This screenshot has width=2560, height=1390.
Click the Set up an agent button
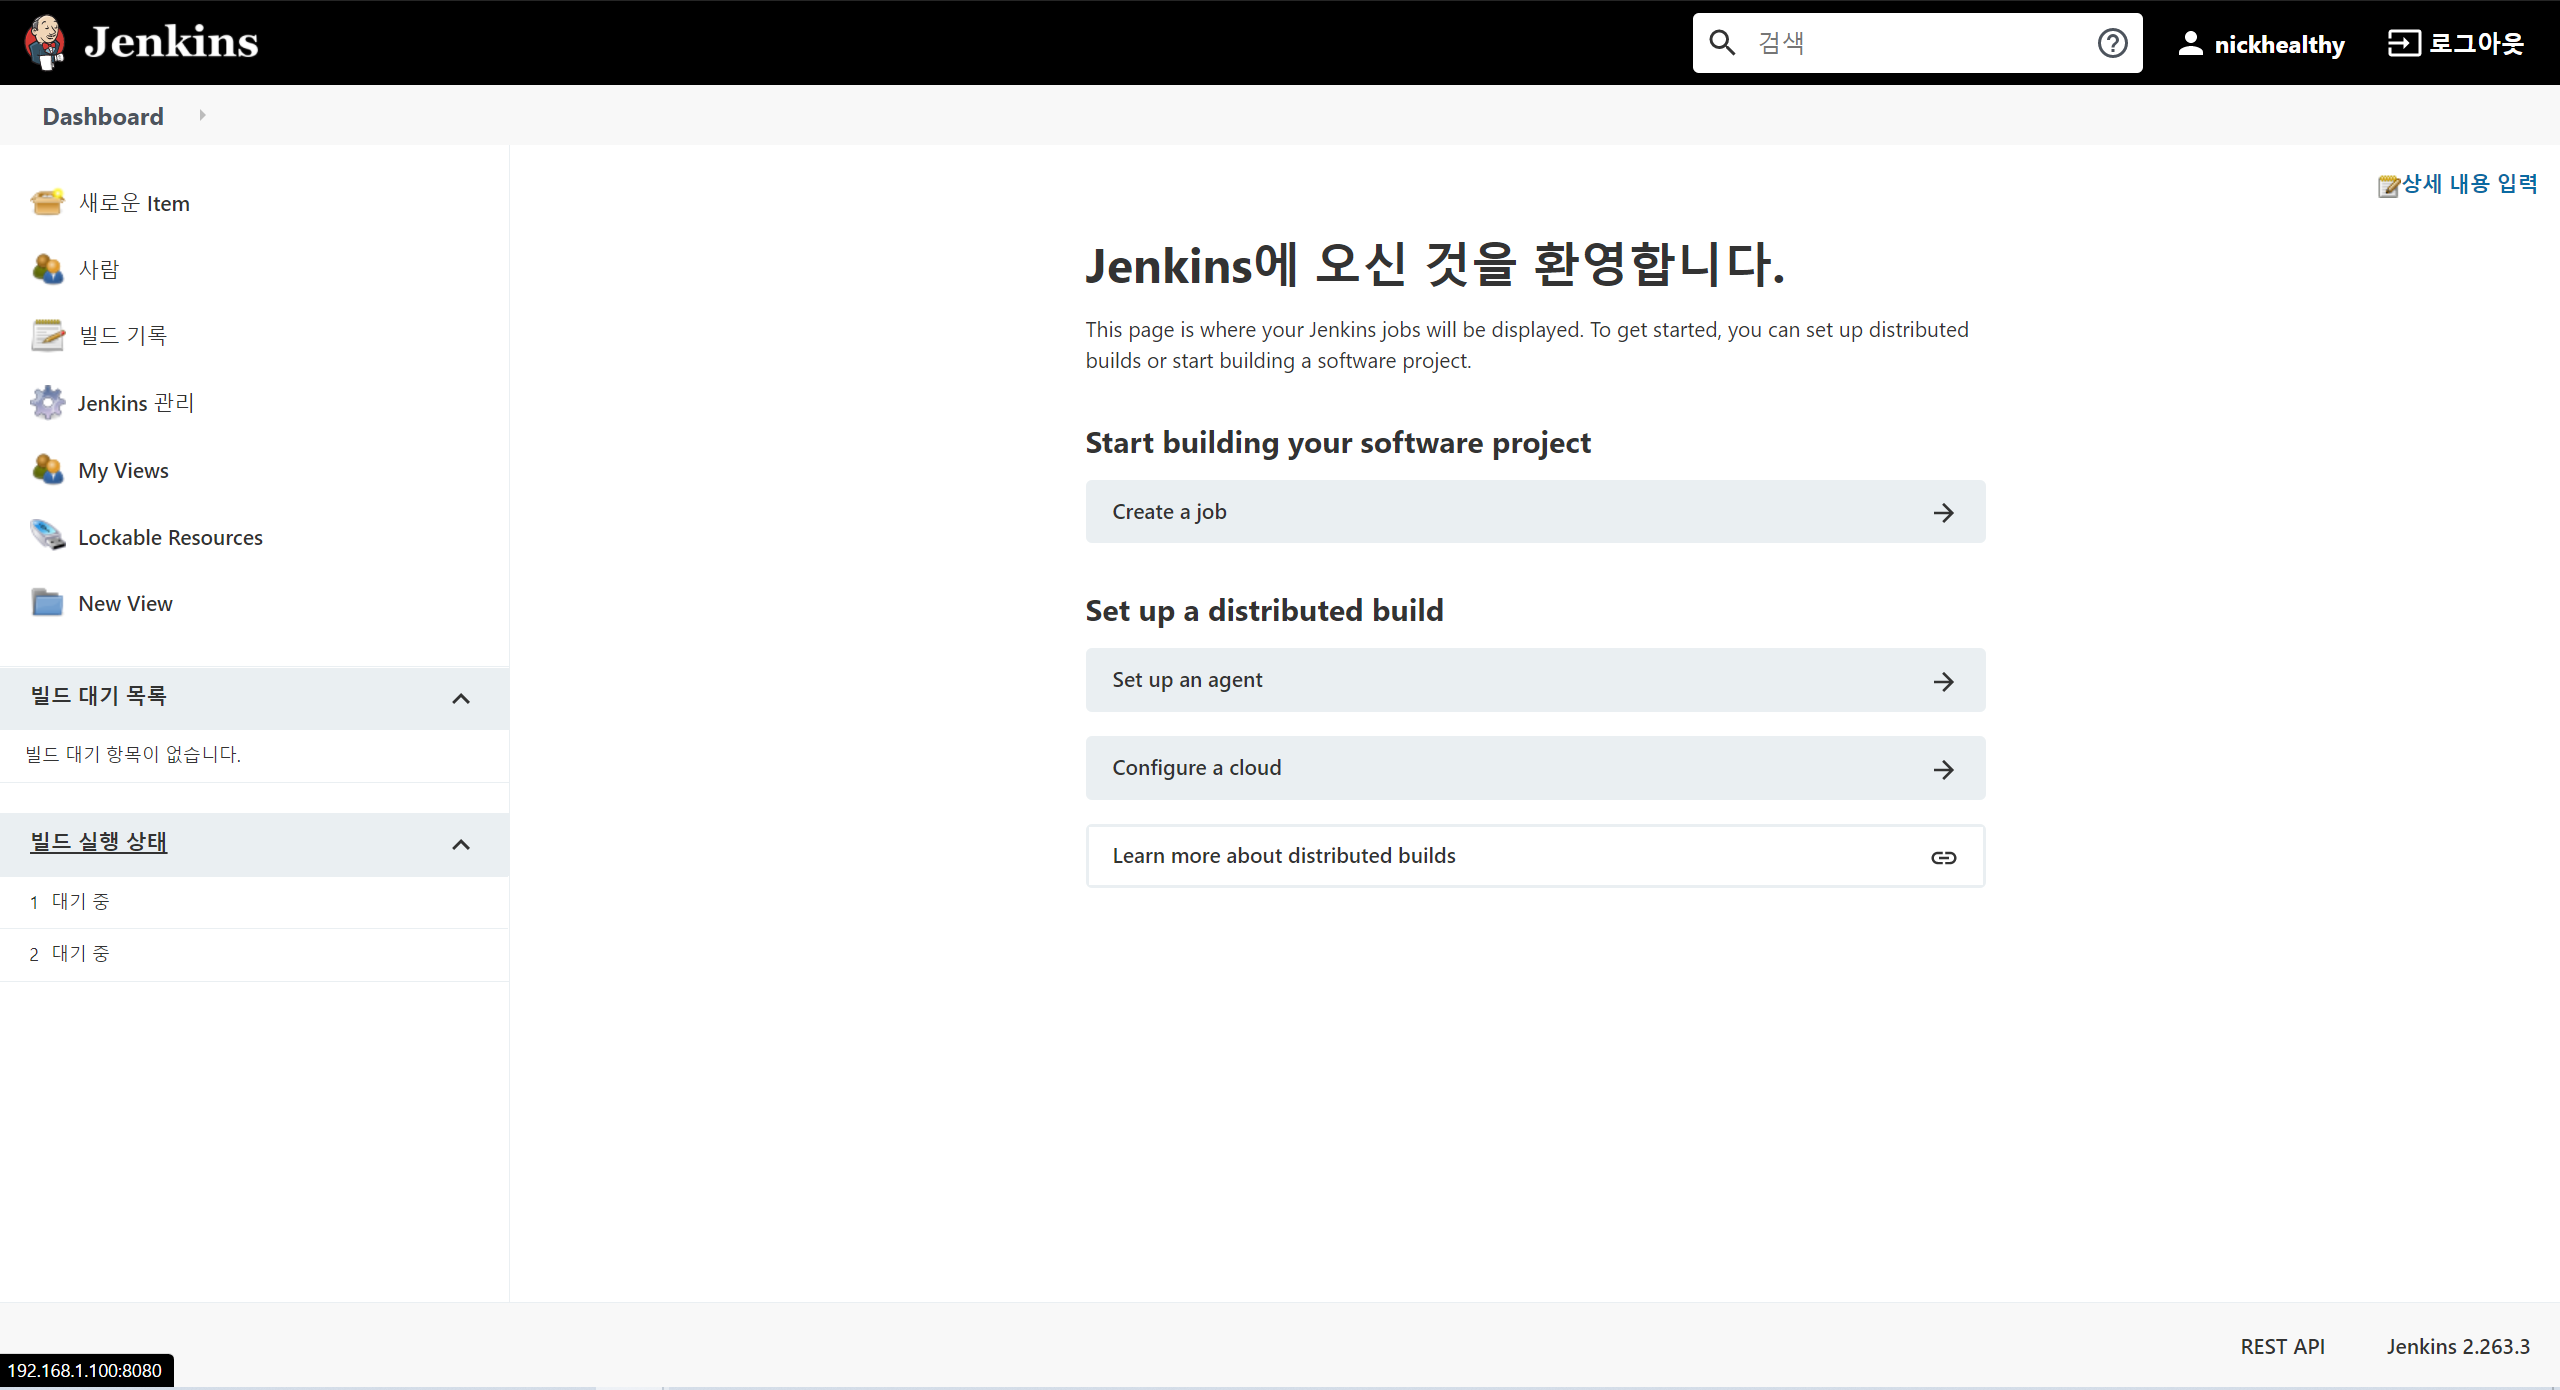click(1535, 680)
